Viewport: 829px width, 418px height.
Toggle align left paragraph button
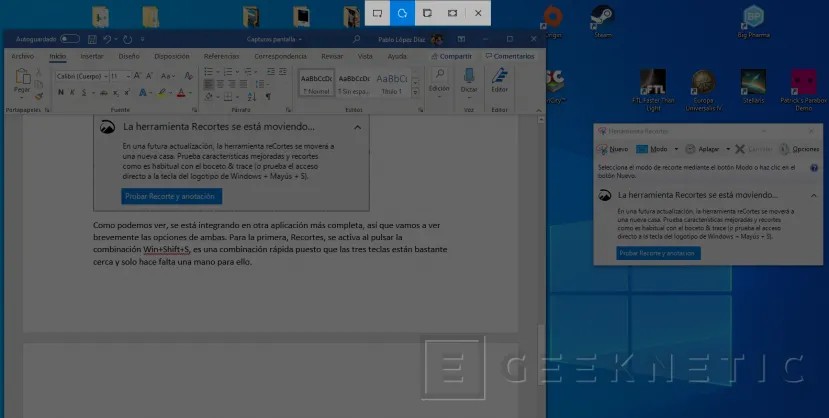[x=209, y=84]
